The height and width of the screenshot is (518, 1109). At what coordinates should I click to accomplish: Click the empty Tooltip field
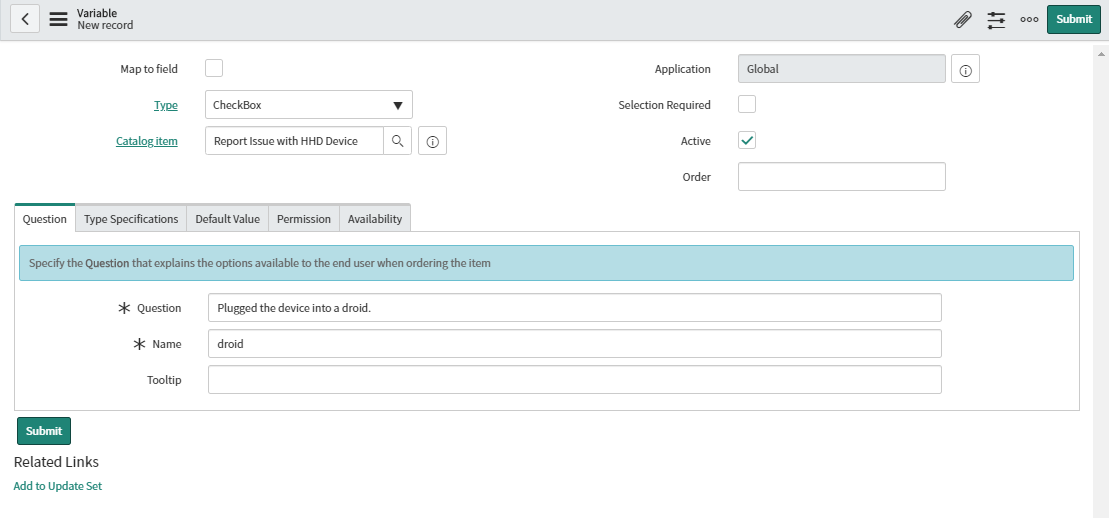(x=574, y=379)
